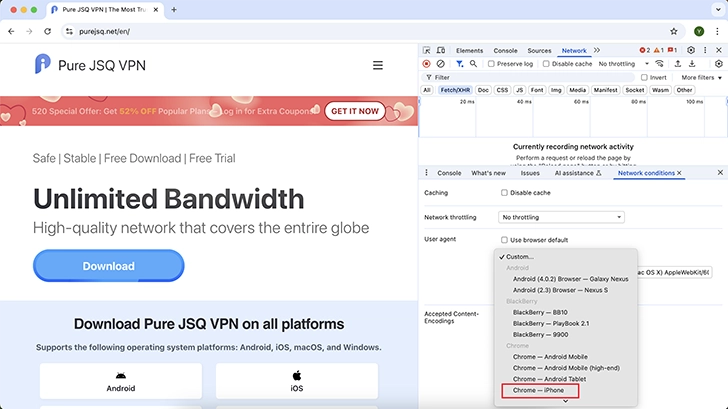Image resolution: width=728 pixels, height=409 pixels.
Task: Activate the DevTools inspect element picker
Action: click(x=427, y=50)
